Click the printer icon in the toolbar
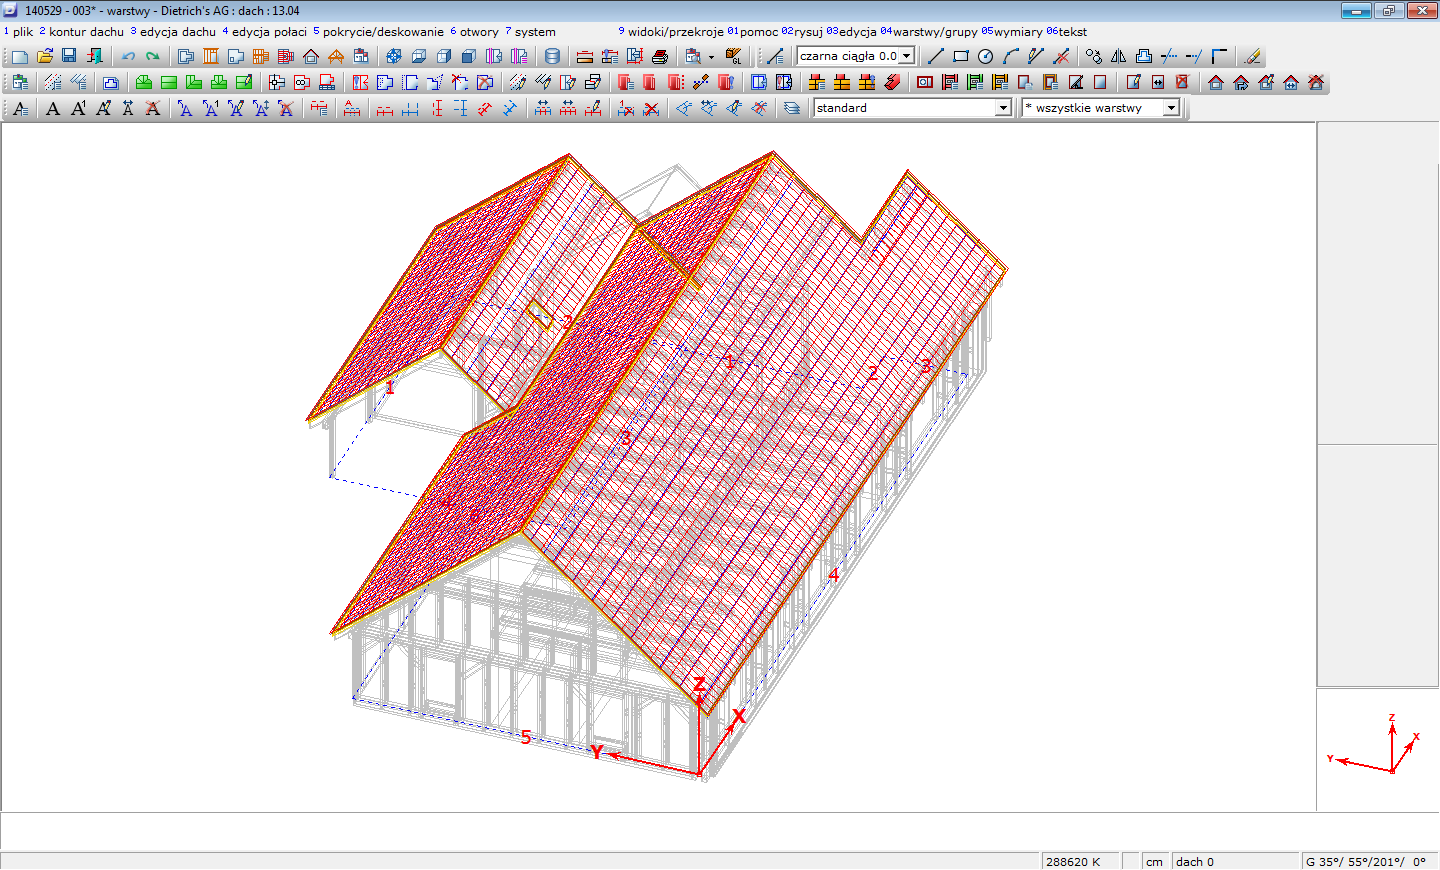 click(660, 57)
